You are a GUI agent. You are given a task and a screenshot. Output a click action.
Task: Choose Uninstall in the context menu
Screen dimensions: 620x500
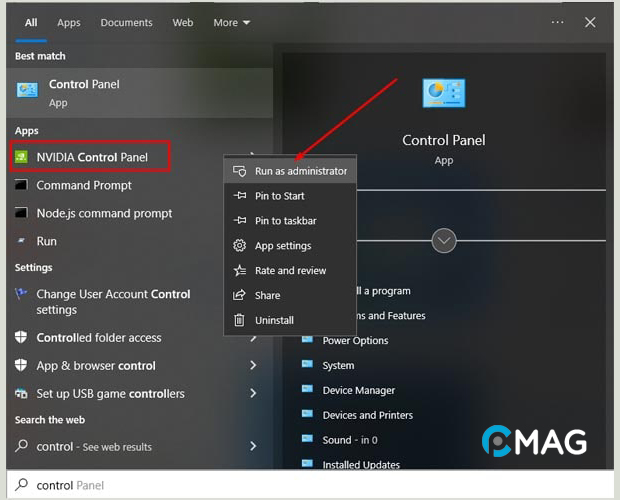(x=290, y=320)
